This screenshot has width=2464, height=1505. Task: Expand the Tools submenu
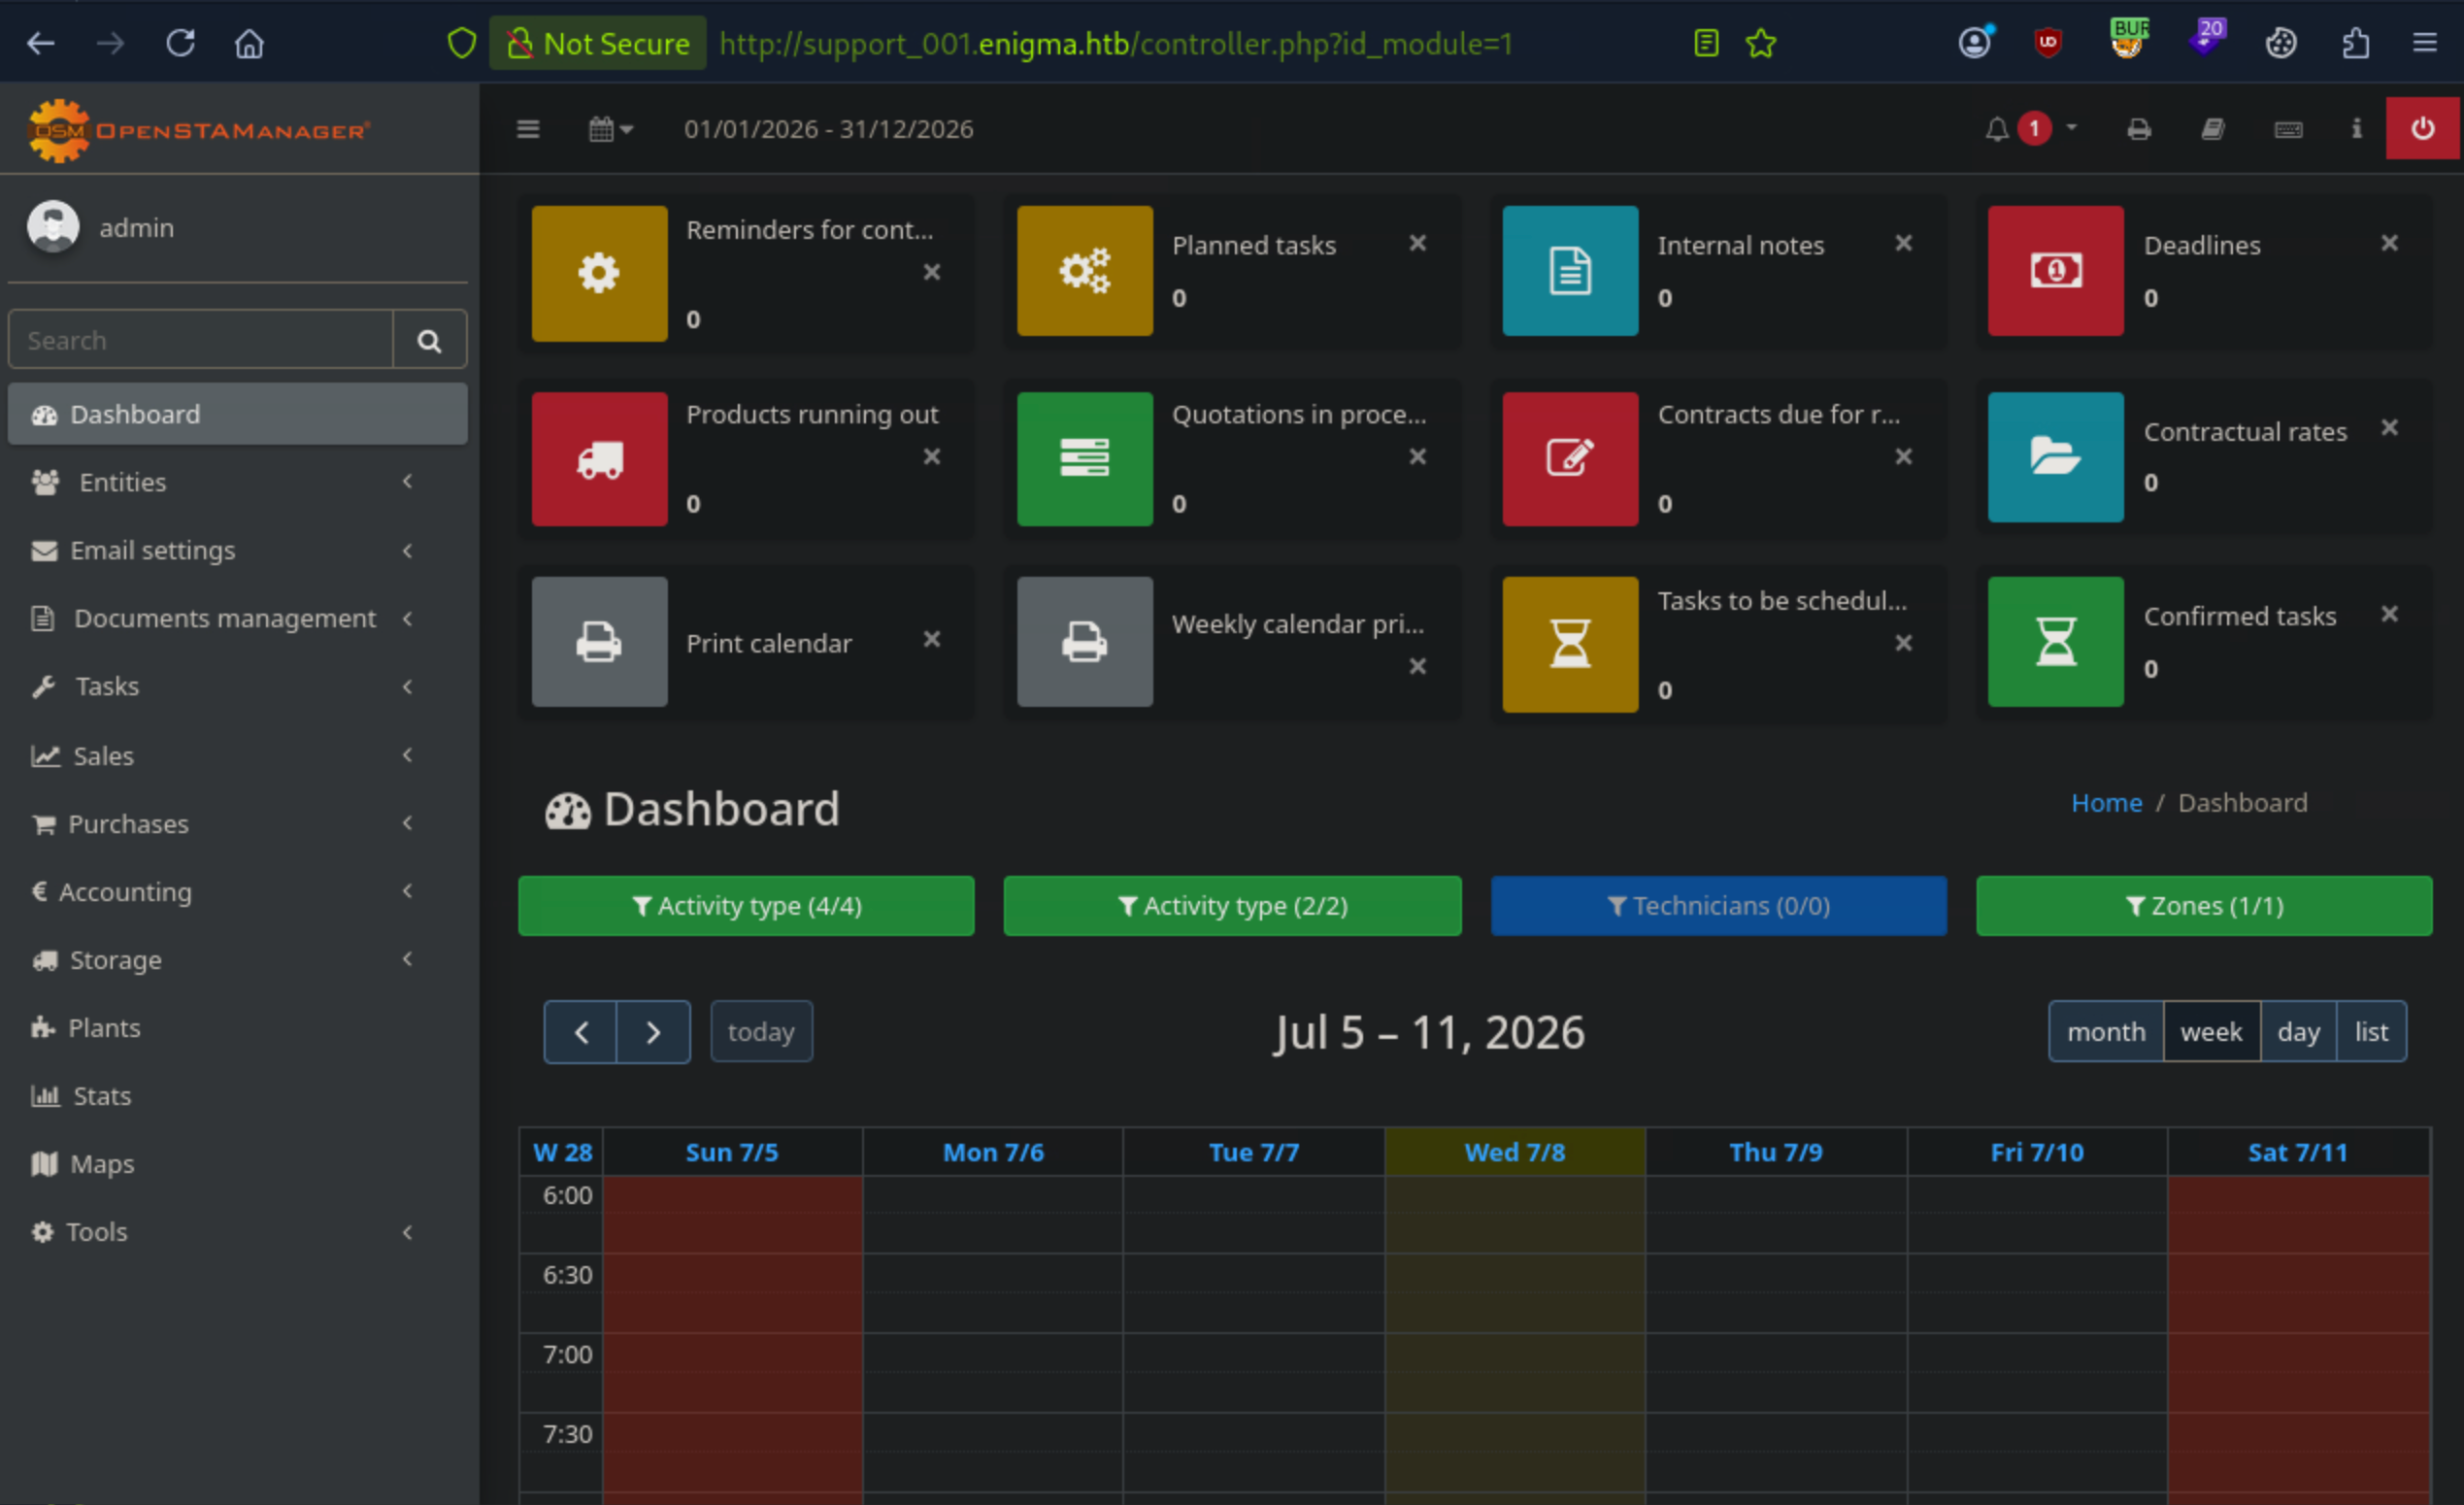(x=237, y=1231)
